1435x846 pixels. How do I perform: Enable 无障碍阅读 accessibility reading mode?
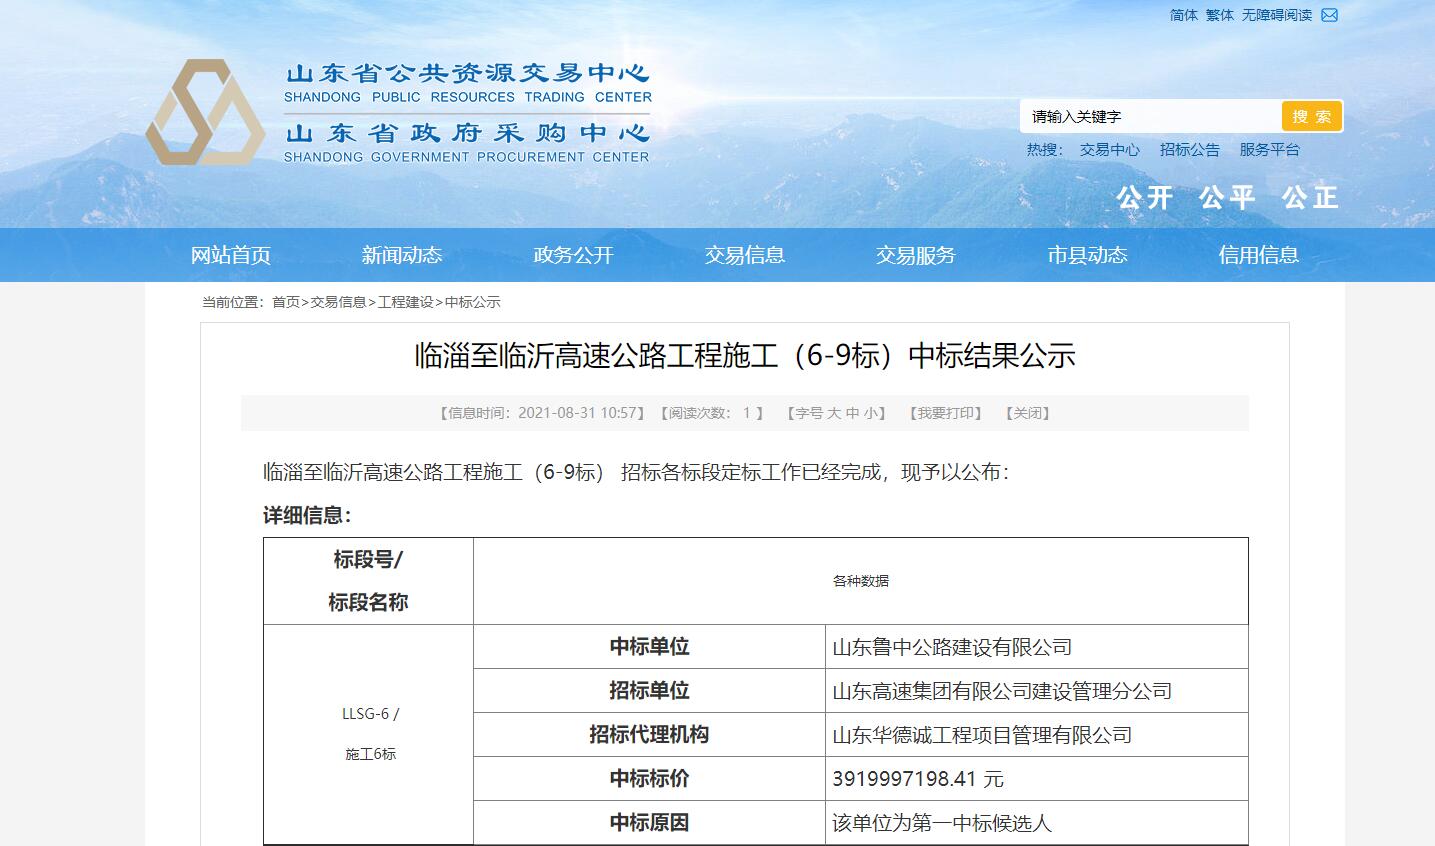pos(1276,15)
